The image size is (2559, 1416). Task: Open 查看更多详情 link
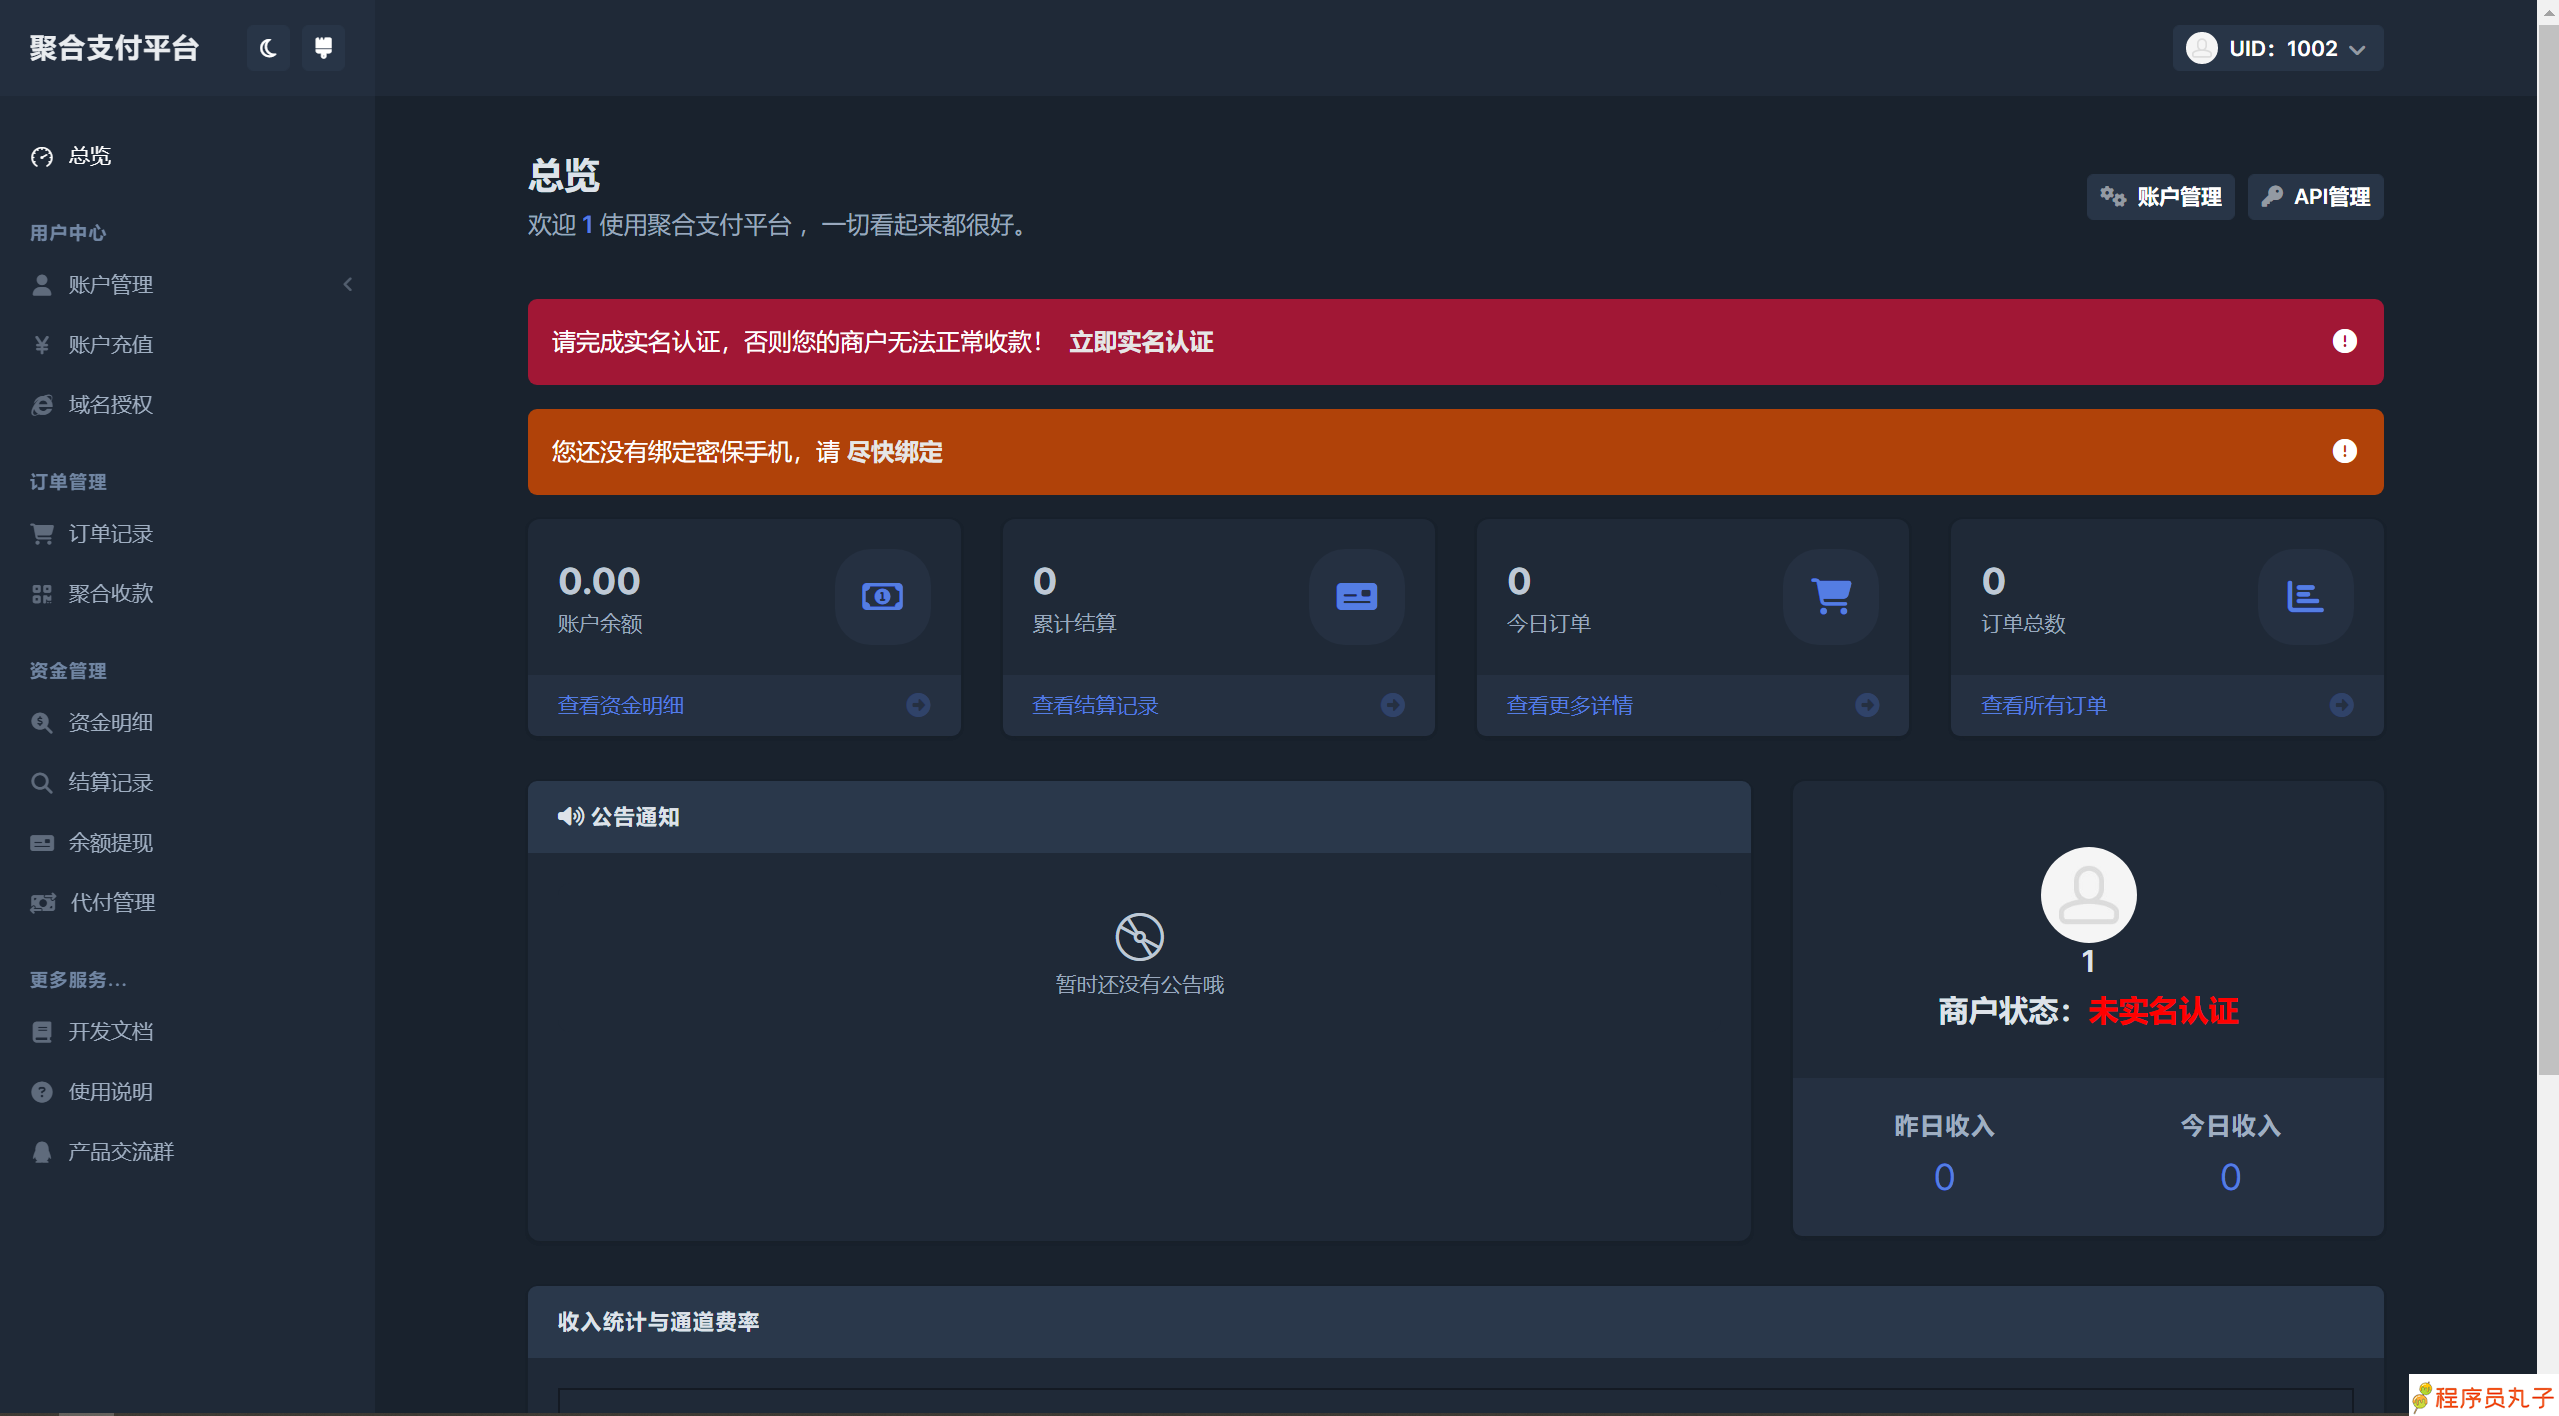1569,706
